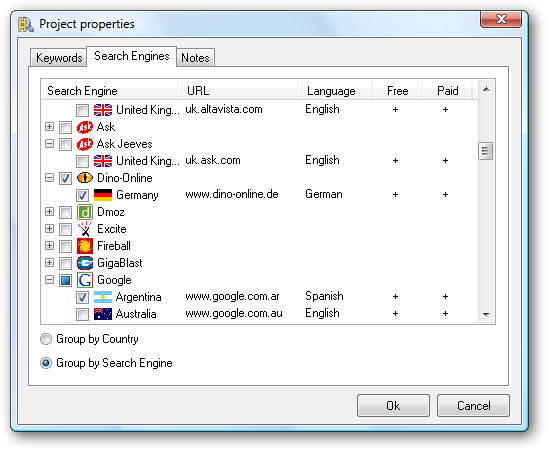Check the uk.ask.com United Kingdom checkbox
The image size is (547, 450).
(x=83, y=162)
